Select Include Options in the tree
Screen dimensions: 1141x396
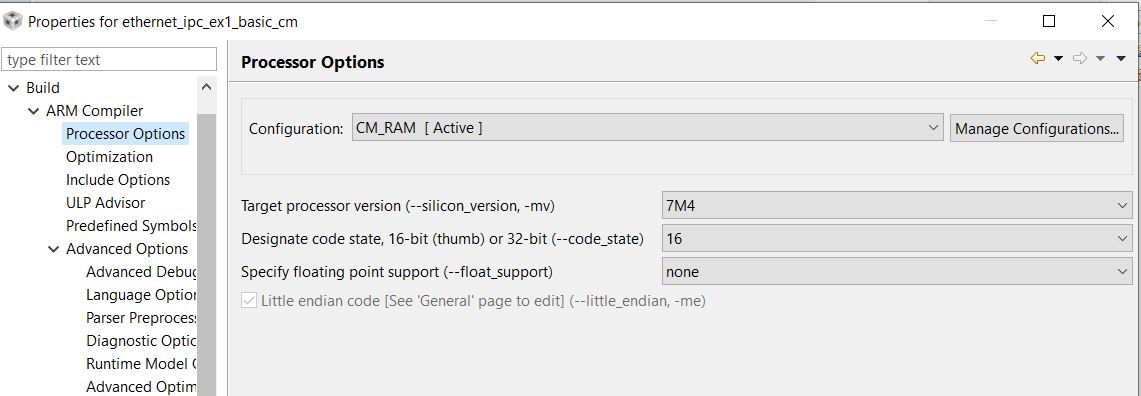coord(118,180)
